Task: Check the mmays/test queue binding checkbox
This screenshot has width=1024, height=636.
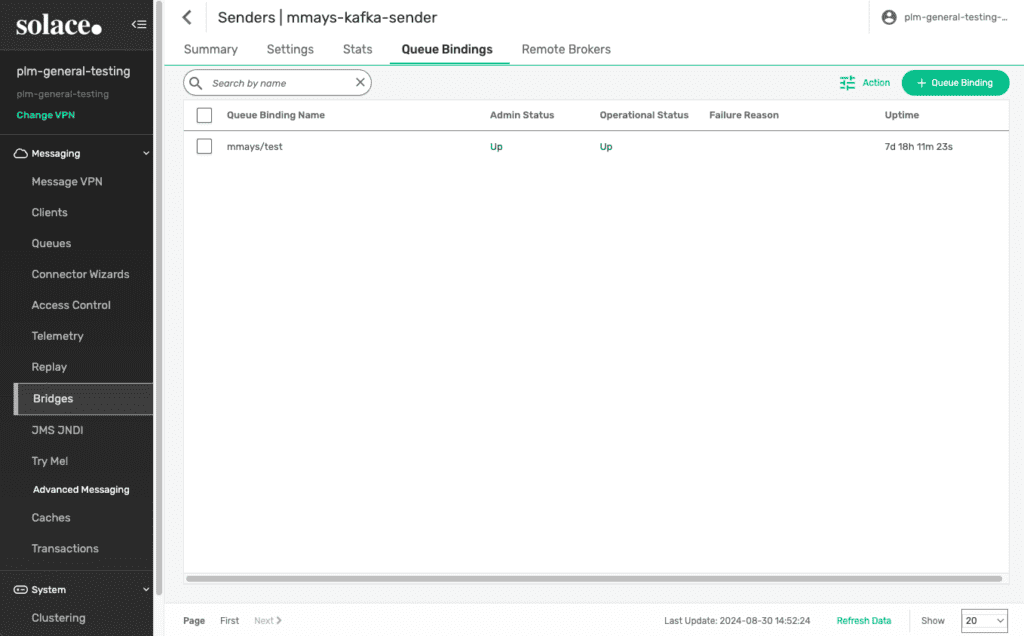Action: 204,146
